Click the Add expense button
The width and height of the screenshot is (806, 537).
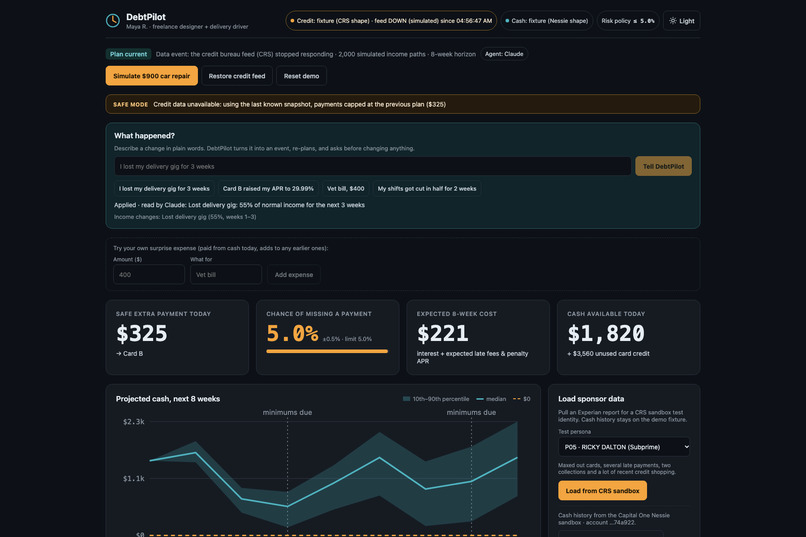pos(294,275)
